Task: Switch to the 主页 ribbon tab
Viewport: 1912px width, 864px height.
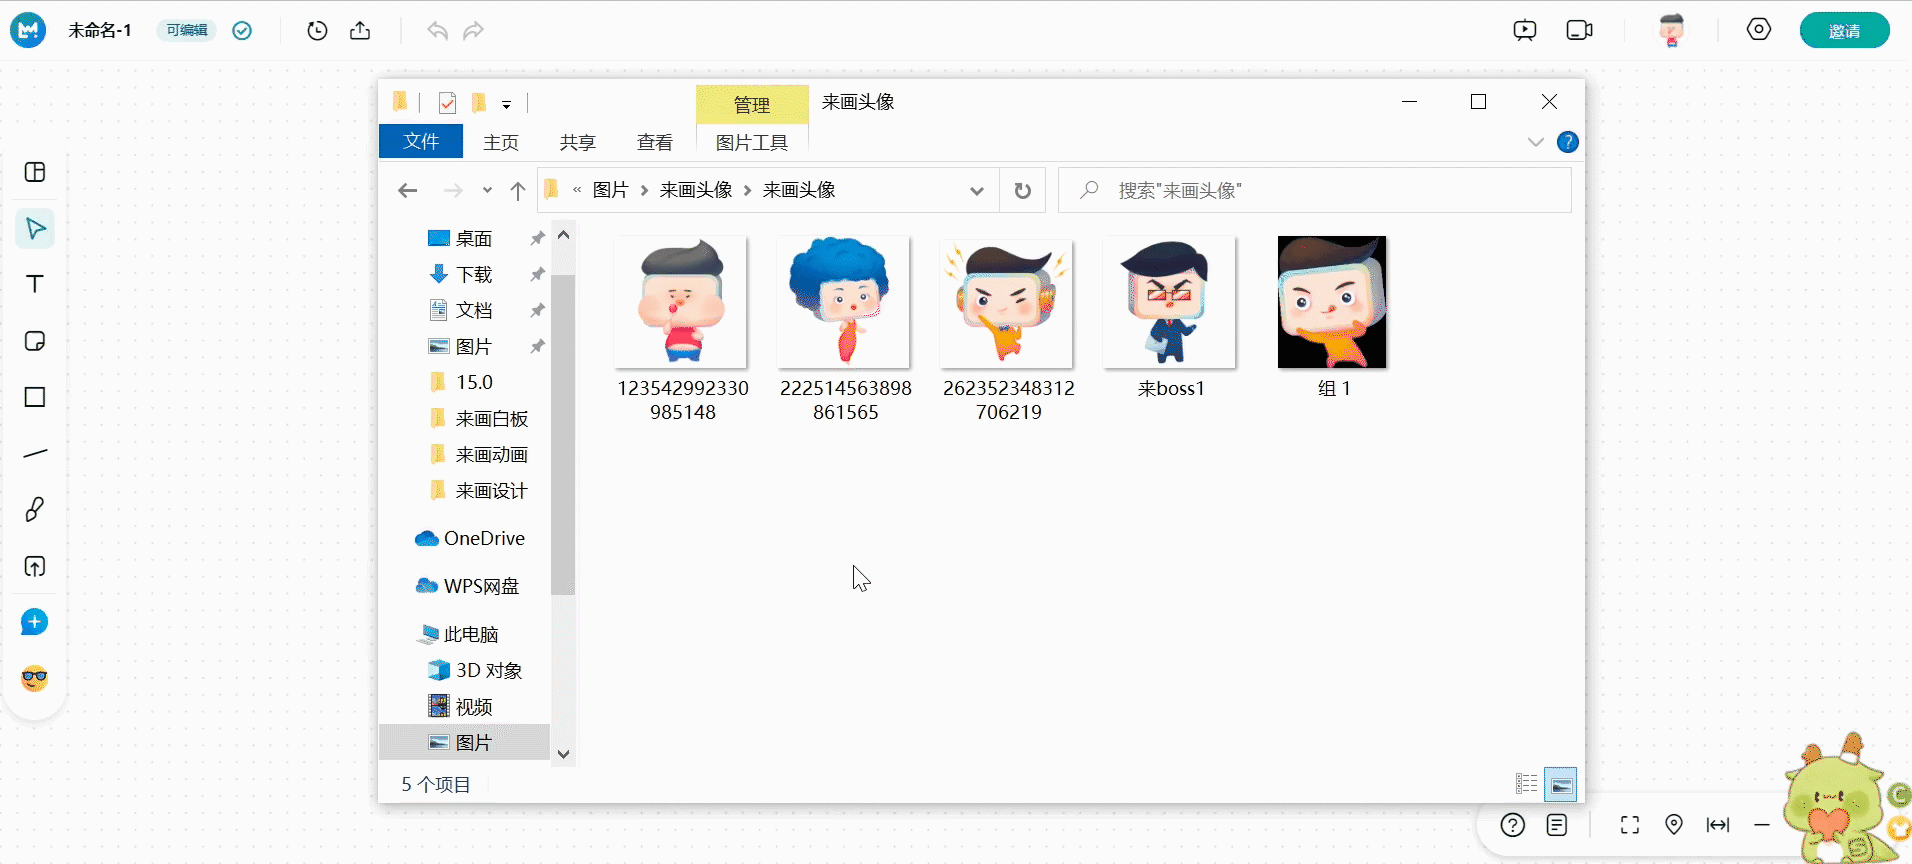Action: 501,142
